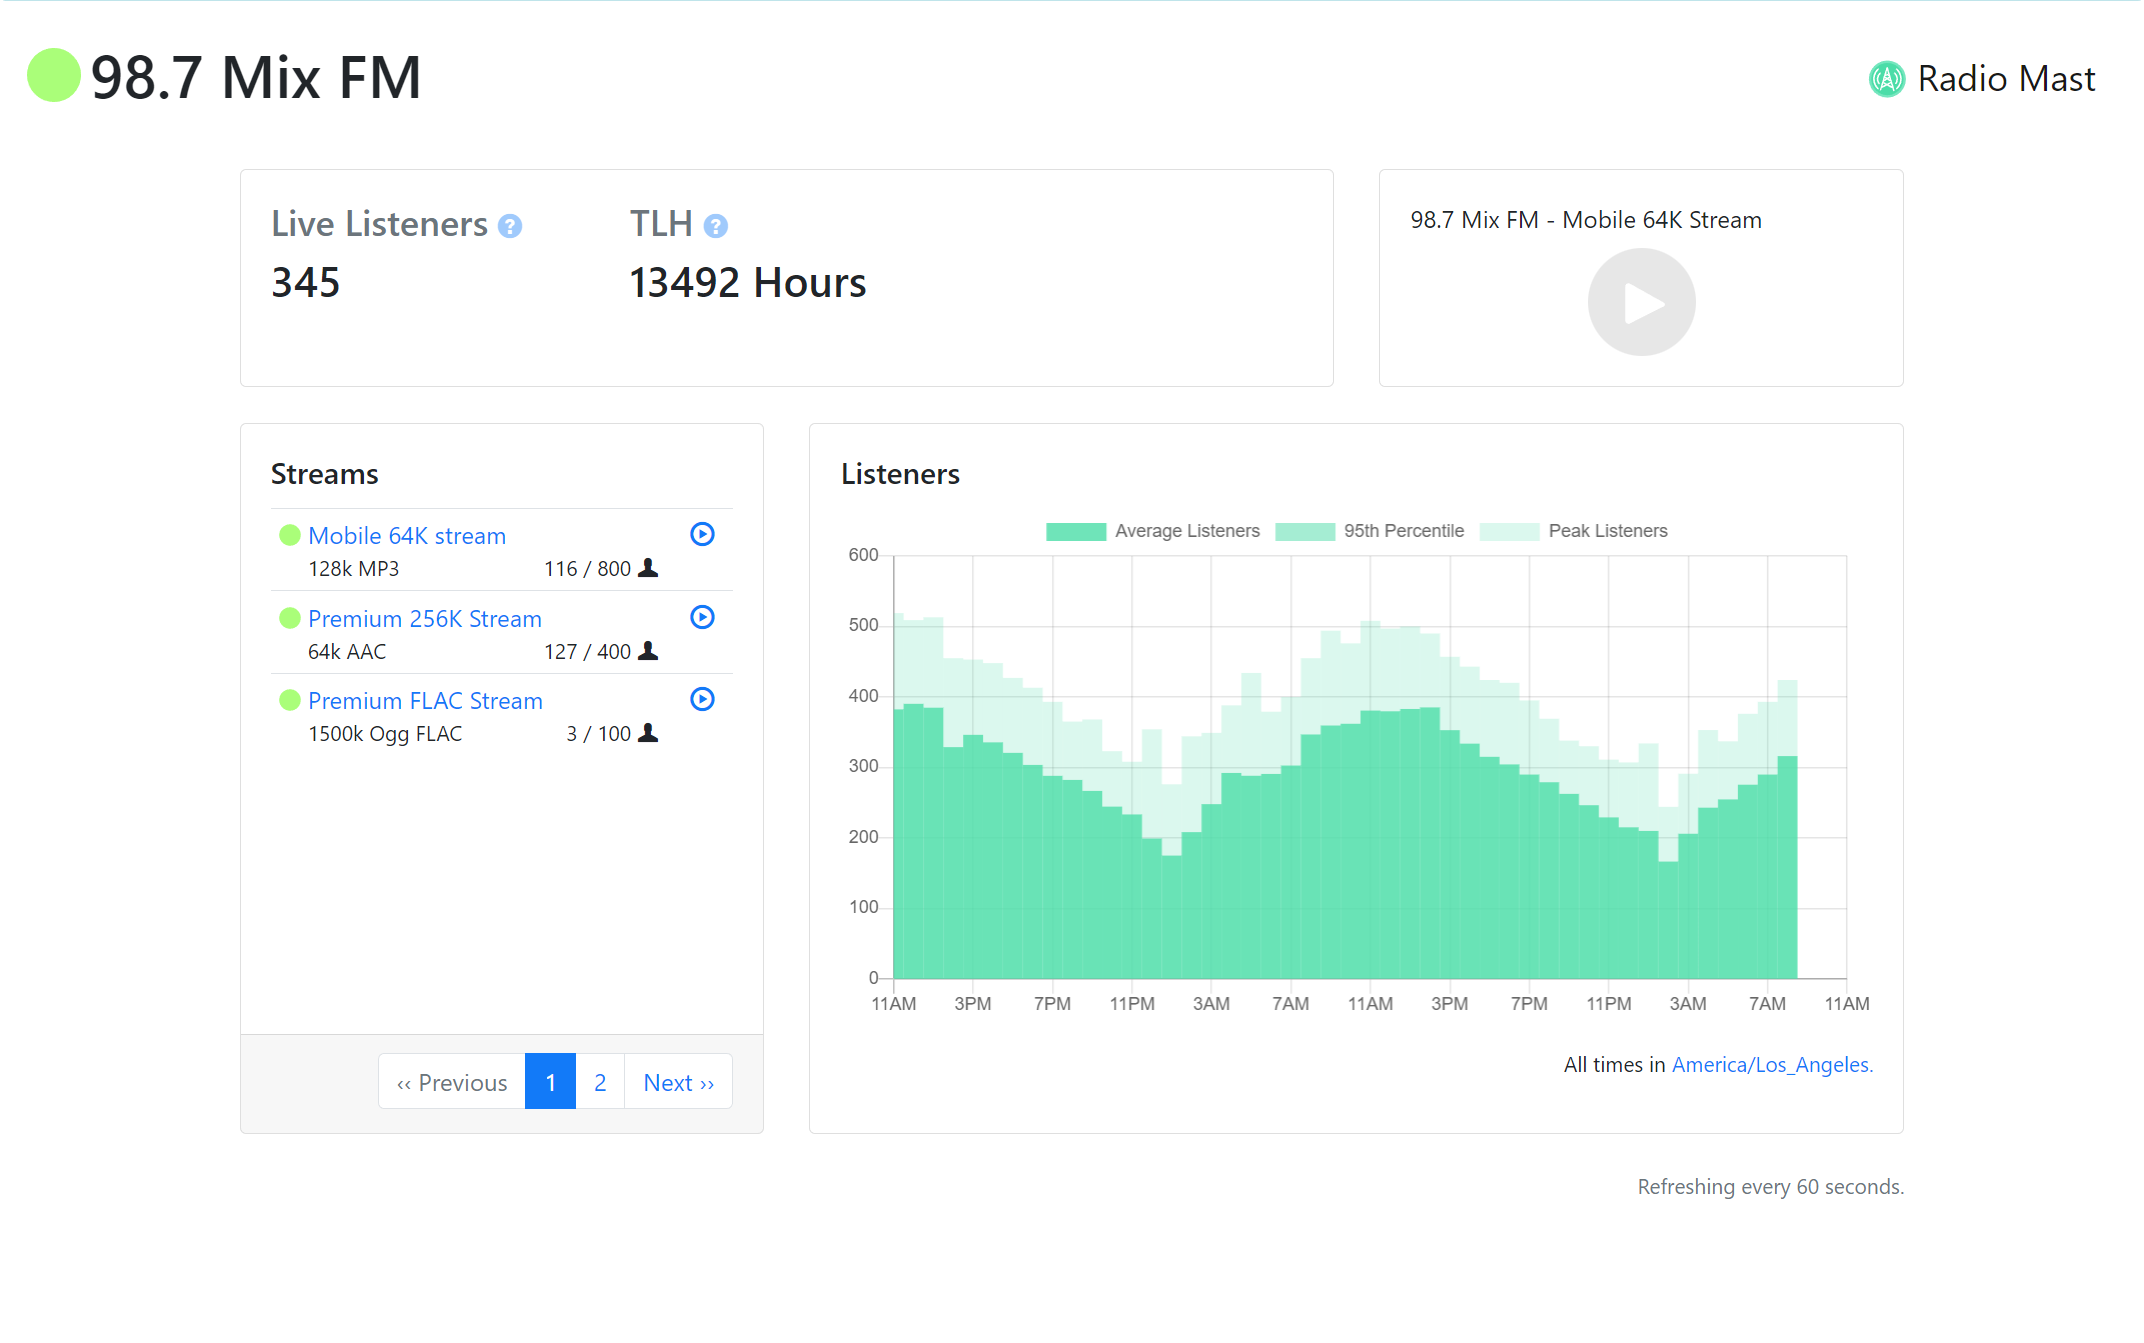Play the Mobile 64K stream row
This screenshot has width=2144, height=1343.
[x=702, y=534]
